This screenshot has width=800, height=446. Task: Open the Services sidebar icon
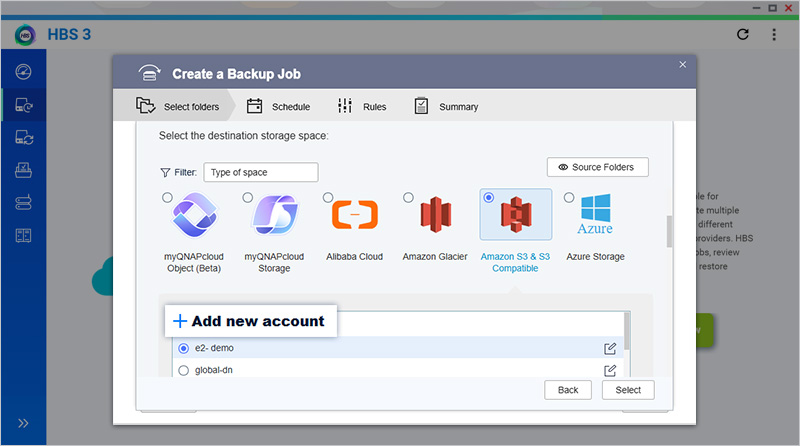coord(23,170)
